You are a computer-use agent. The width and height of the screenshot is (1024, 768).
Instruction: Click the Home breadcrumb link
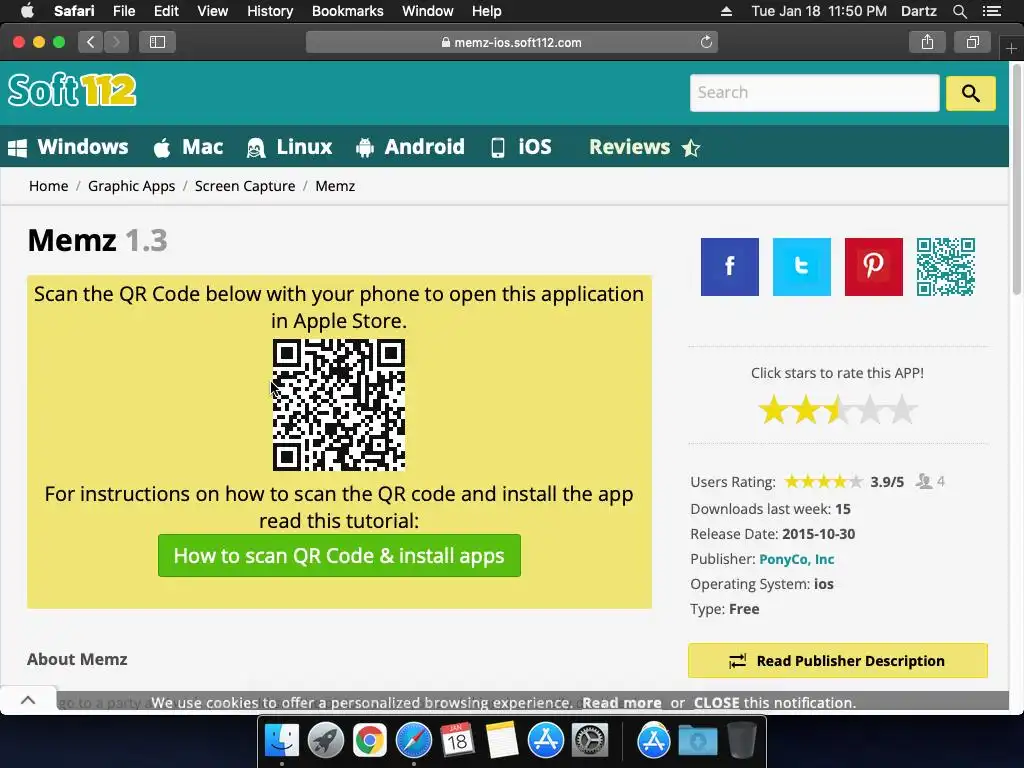(48, 186)
